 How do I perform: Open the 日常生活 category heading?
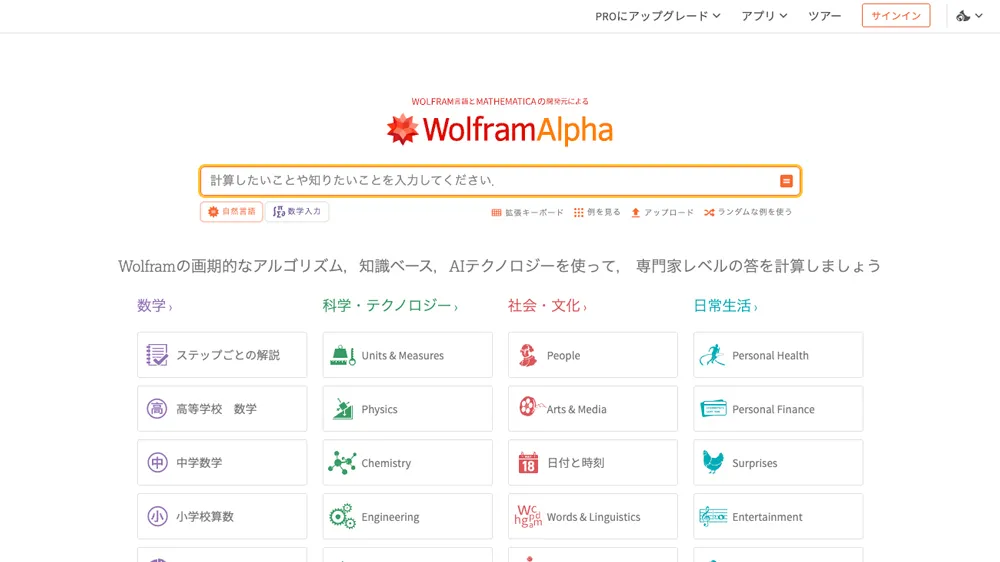[725, 306]
